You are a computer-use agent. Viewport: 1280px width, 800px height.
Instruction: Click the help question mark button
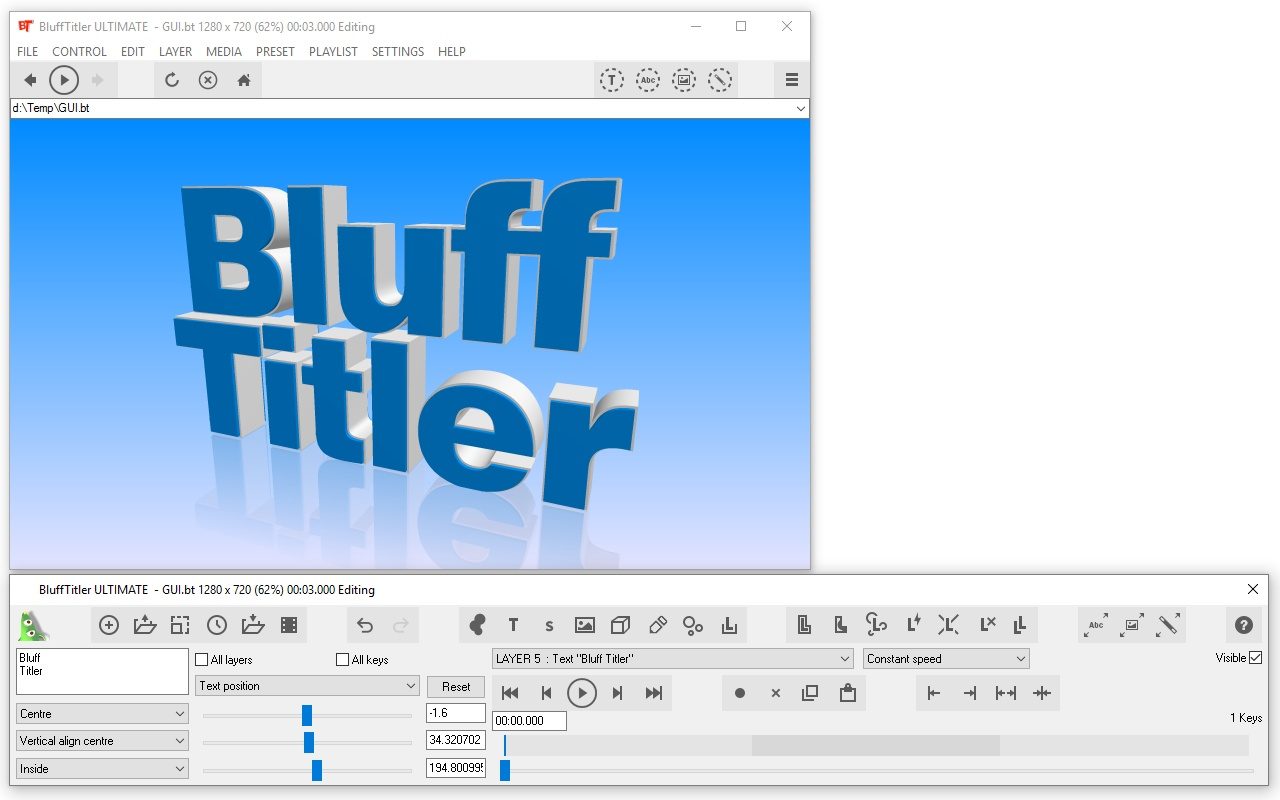[x=1243, y=625]
